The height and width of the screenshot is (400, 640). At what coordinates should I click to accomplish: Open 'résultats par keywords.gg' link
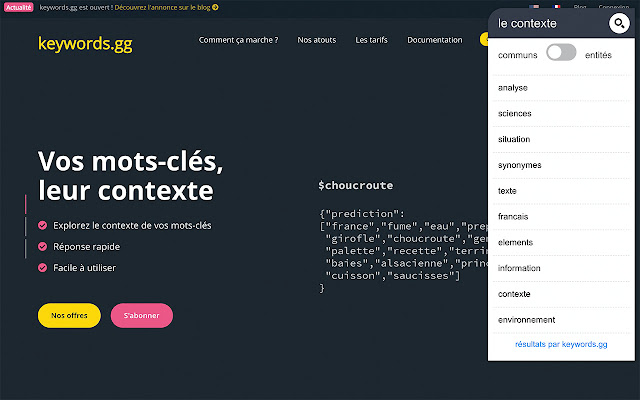tap(561, 344)
